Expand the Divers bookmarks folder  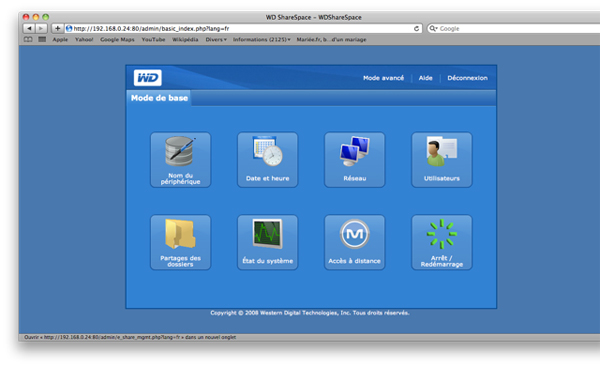tap(216, 39)
